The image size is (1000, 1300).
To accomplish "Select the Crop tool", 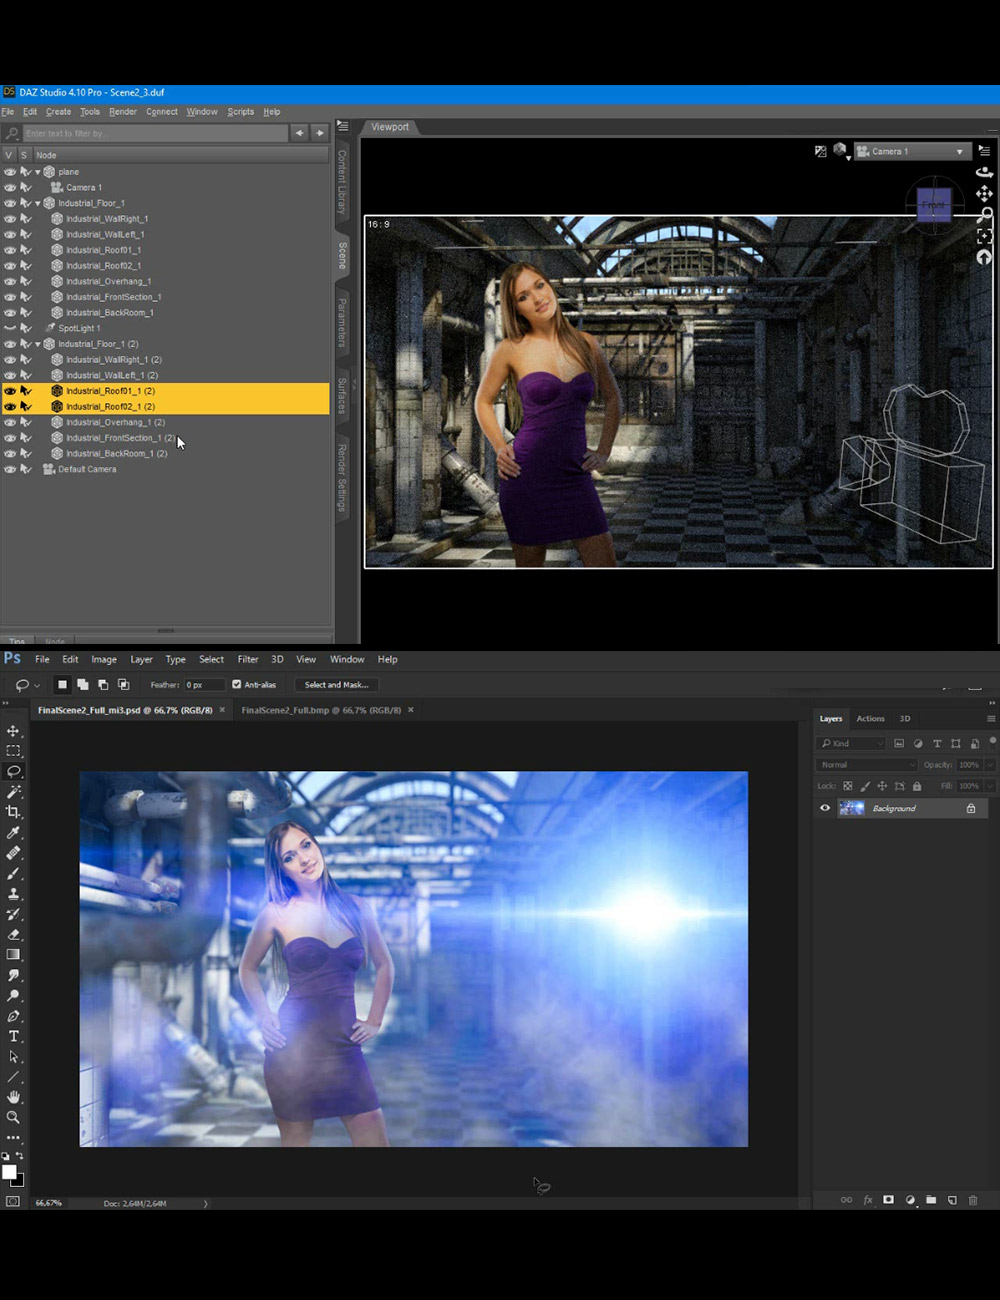I will pos(13,812).
